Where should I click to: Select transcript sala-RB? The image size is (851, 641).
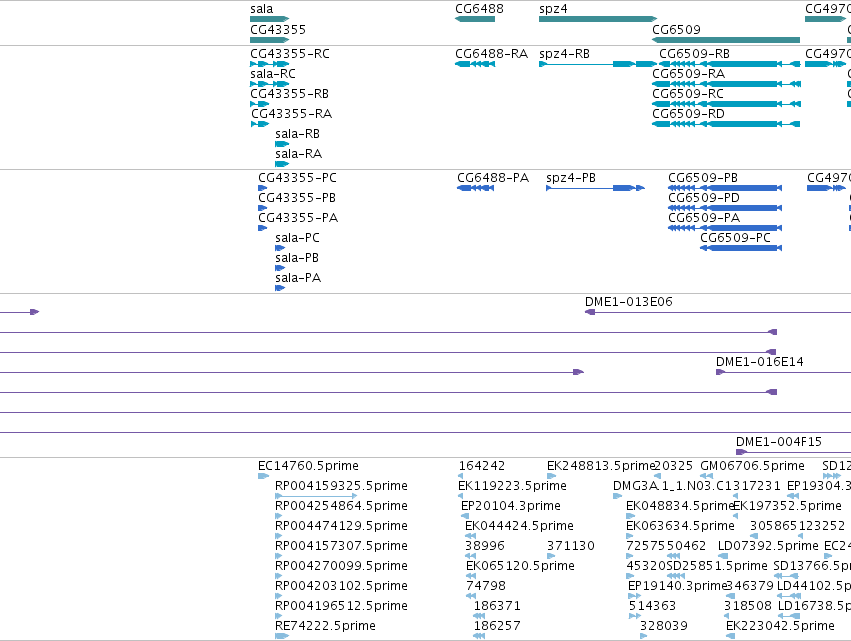[282, 144]
